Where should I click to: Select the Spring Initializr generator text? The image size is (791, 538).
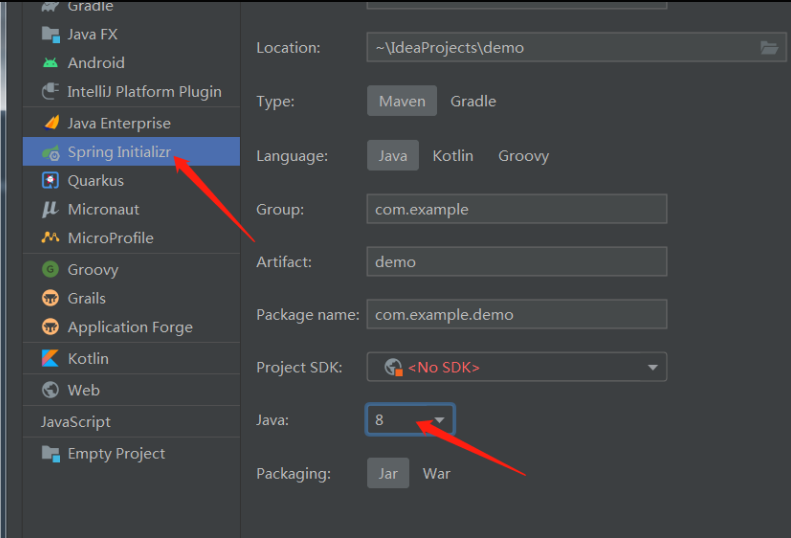[119, 152]
